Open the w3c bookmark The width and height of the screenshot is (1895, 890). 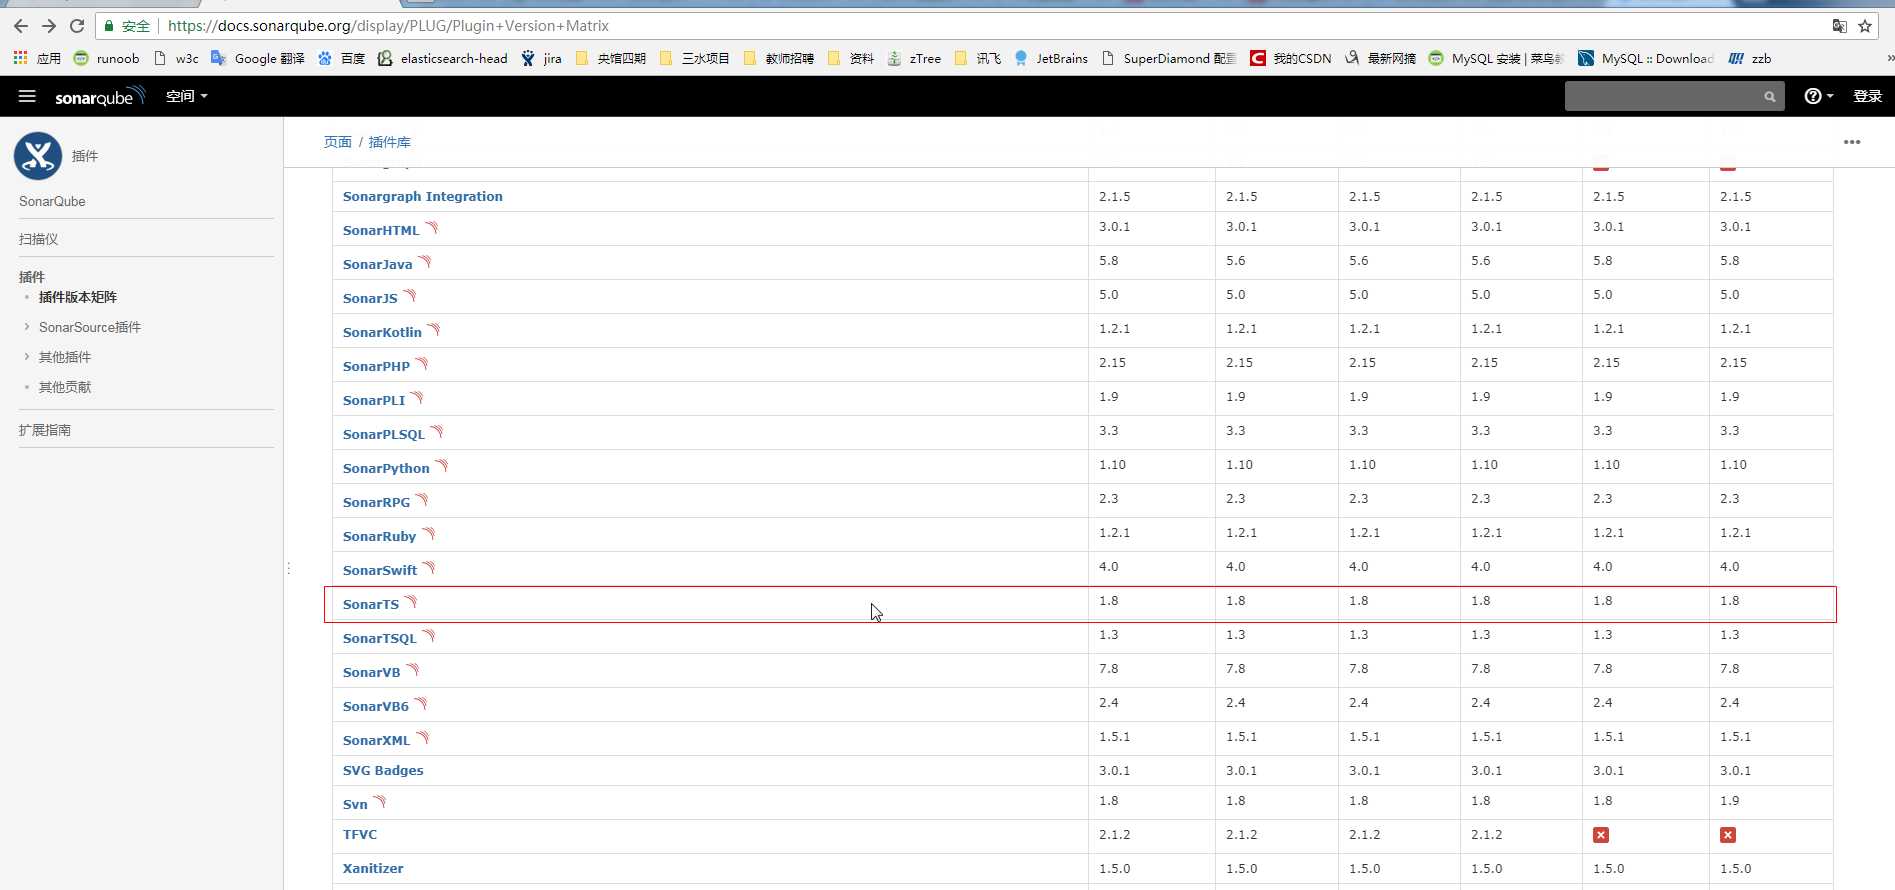tap(176, 58)
